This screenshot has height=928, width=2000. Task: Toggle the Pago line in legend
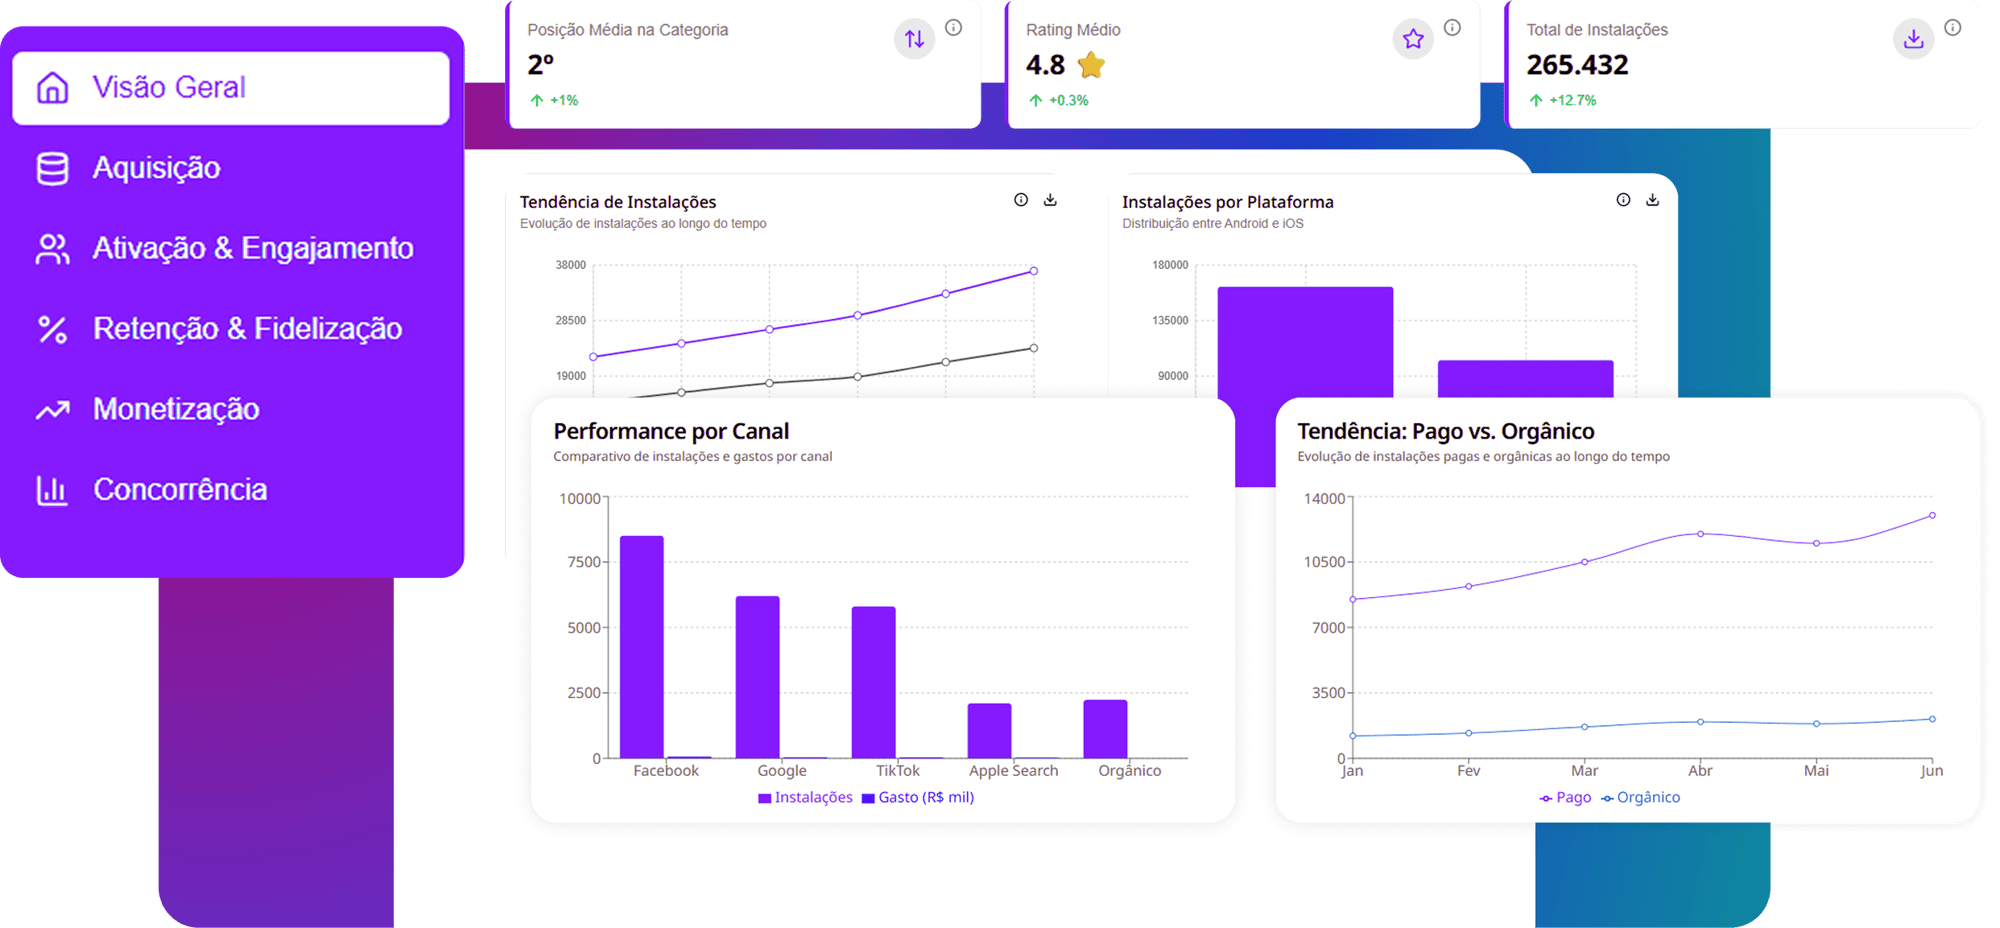coord(1565,797)
